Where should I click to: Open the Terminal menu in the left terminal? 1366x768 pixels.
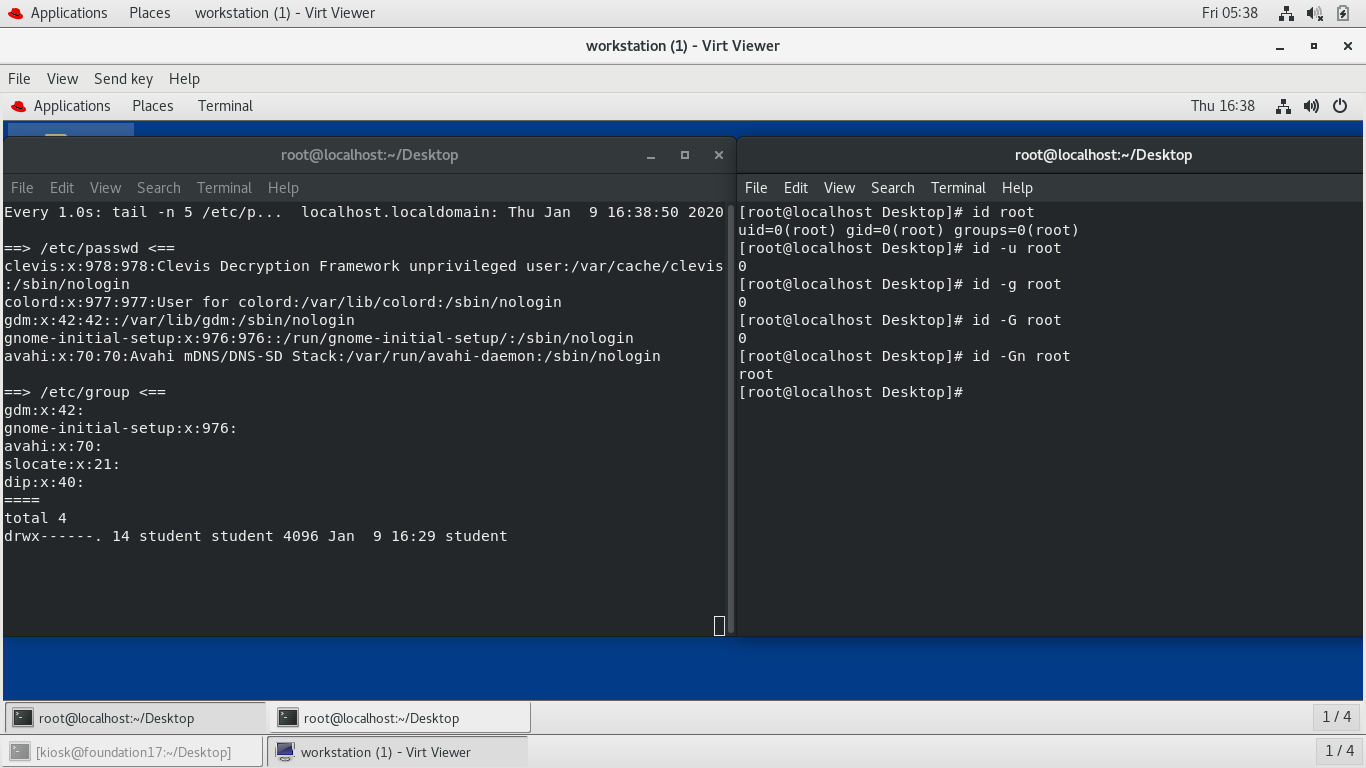(x=224, y=188)
